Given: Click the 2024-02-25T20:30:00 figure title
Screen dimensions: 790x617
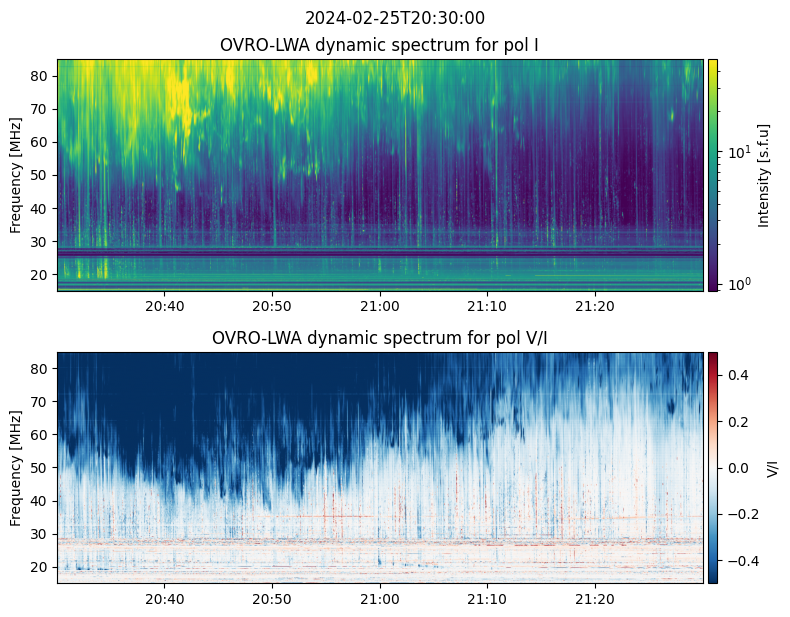Looking at the screenshot, I should [395, 18].
